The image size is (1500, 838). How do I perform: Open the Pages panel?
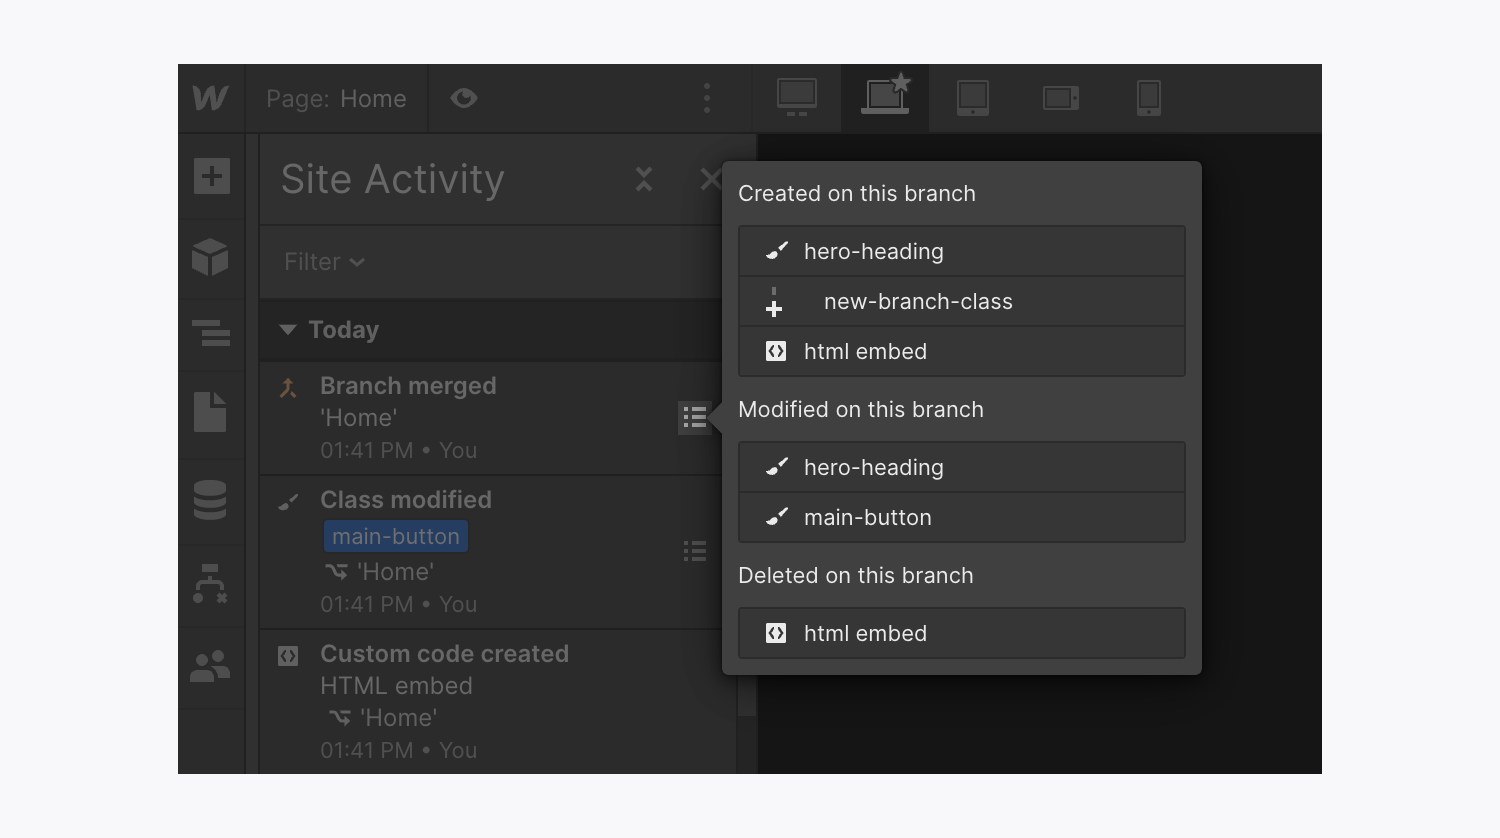coord(211,412)
